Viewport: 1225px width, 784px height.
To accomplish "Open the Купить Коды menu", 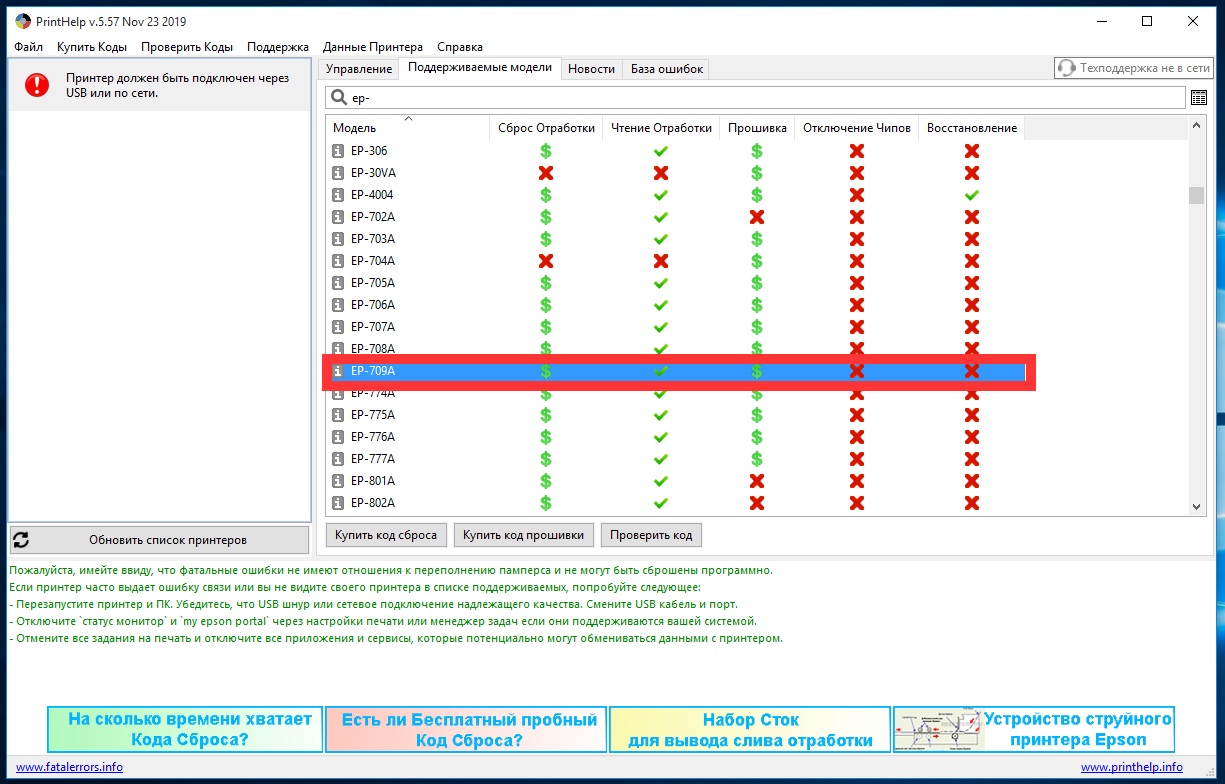I will (92, 47).
